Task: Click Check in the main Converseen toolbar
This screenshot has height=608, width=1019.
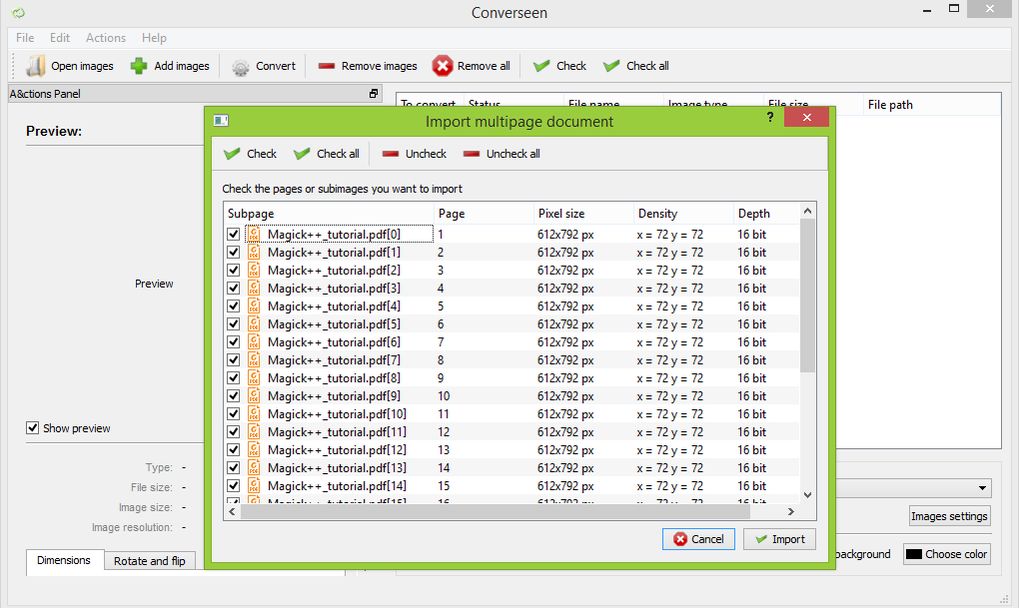Action: (x=560, y=66)
